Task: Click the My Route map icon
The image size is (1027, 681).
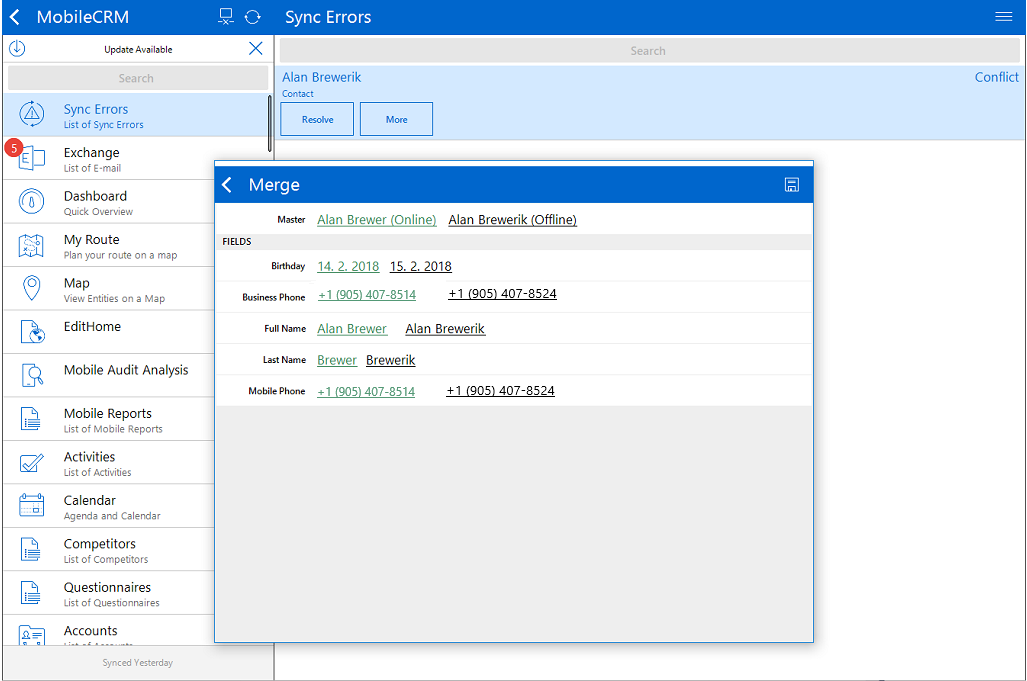Action: 31,245
